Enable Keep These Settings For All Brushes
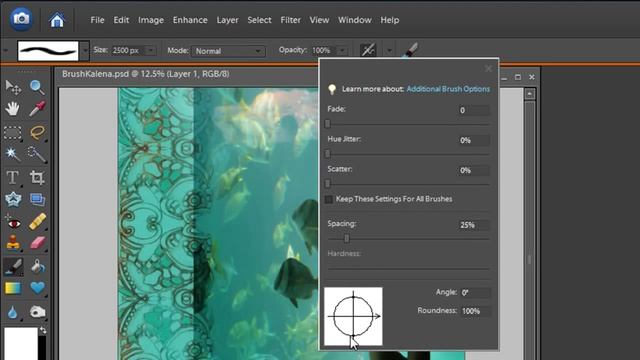This screenshot has height=360, width=640. point(329,199)
